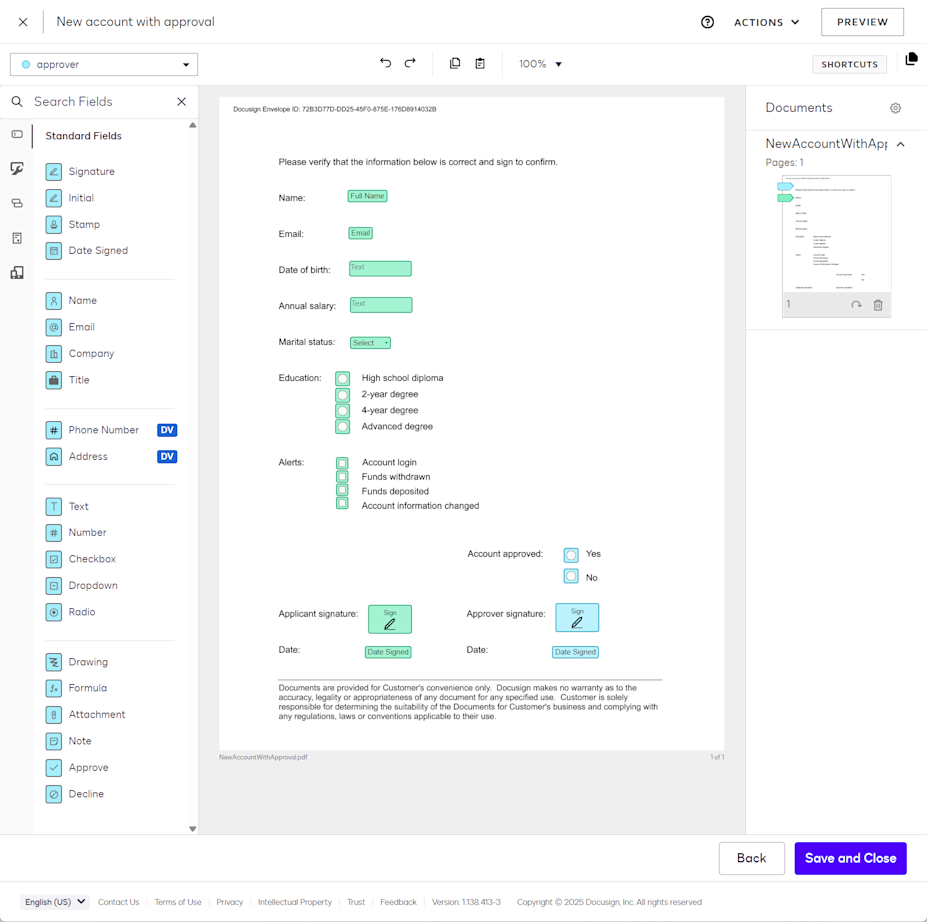
Task: Open PREVIEW mode
Action: click(x=862, y=21)
